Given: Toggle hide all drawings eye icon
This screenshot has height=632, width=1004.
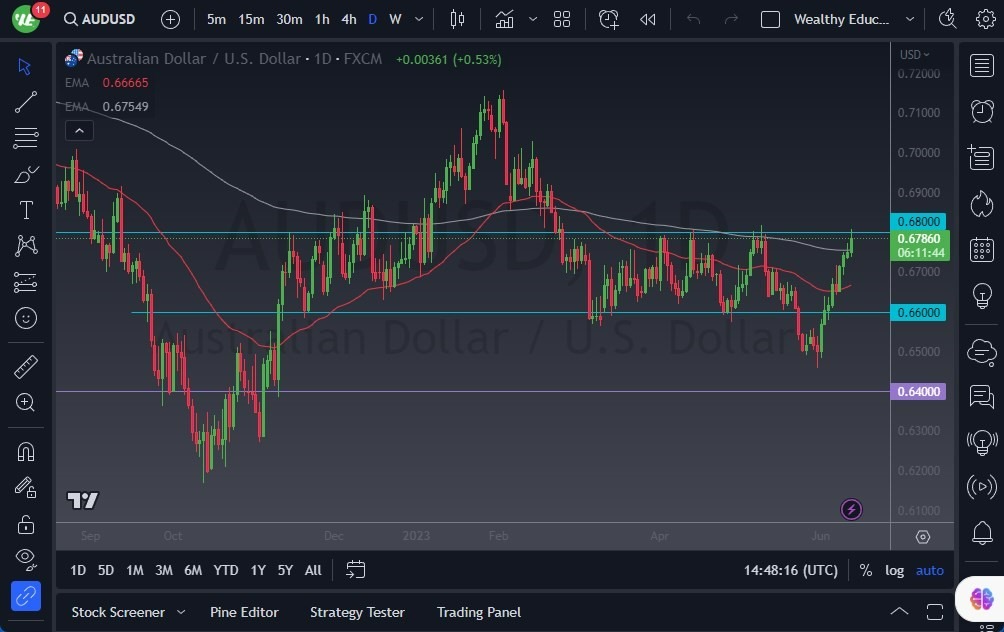Looking at the screenshot, I should (25, 559).
